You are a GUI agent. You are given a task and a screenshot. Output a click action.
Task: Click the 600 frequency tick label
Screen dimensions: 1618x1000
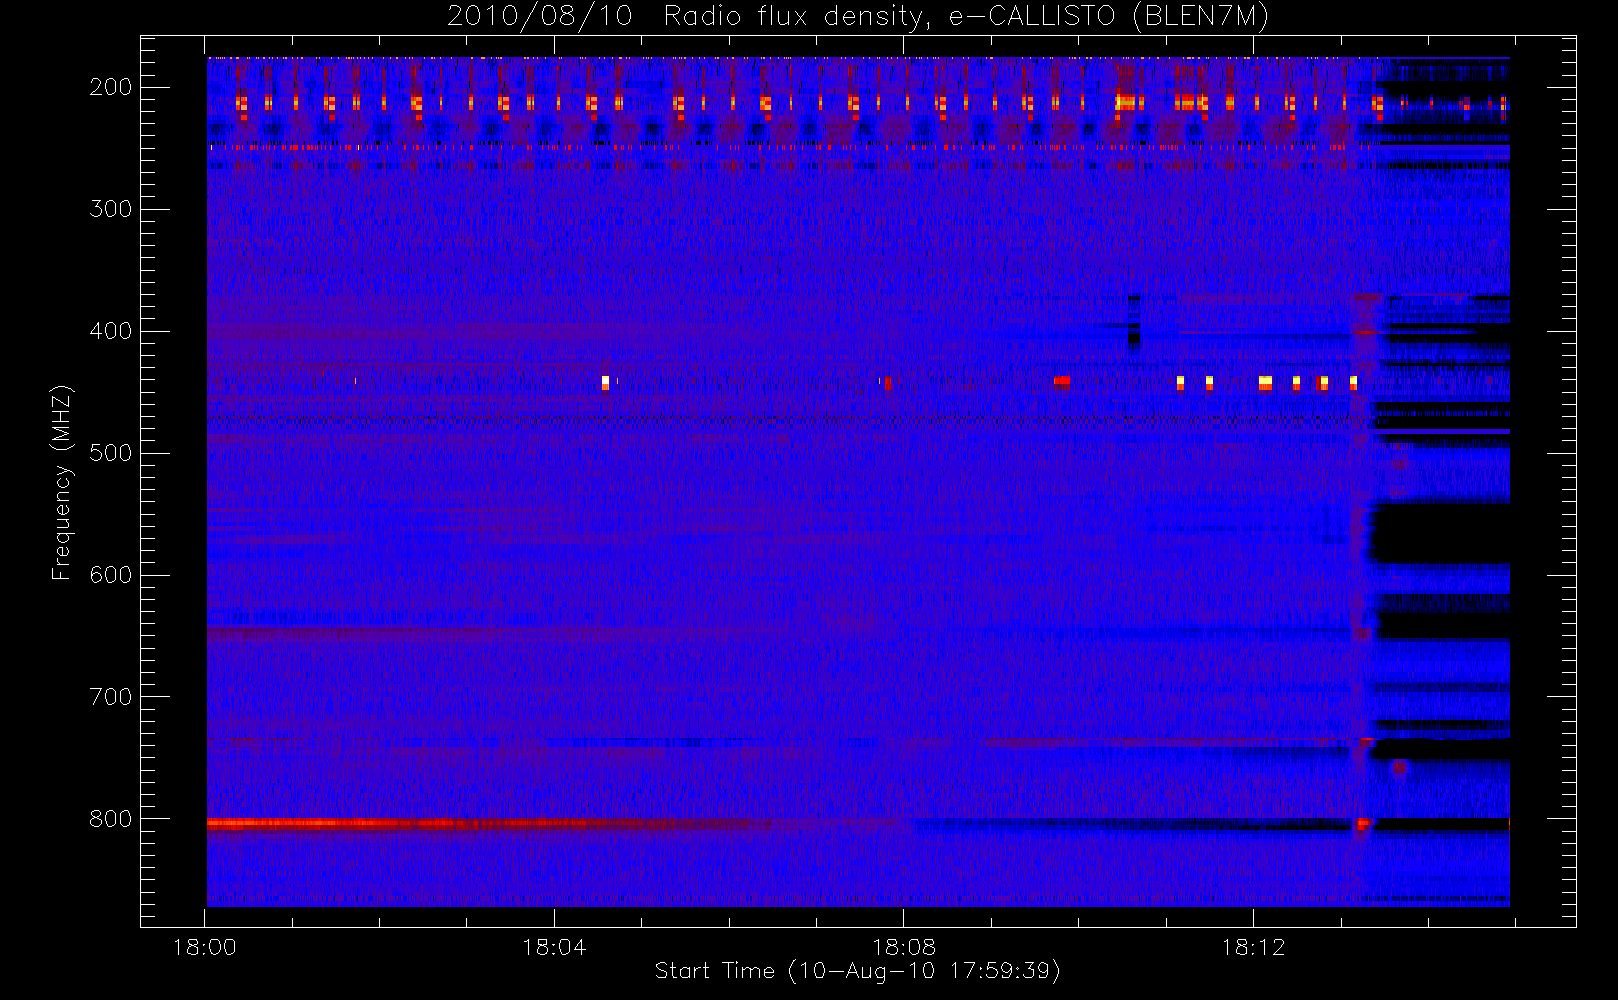coord(111,575)
